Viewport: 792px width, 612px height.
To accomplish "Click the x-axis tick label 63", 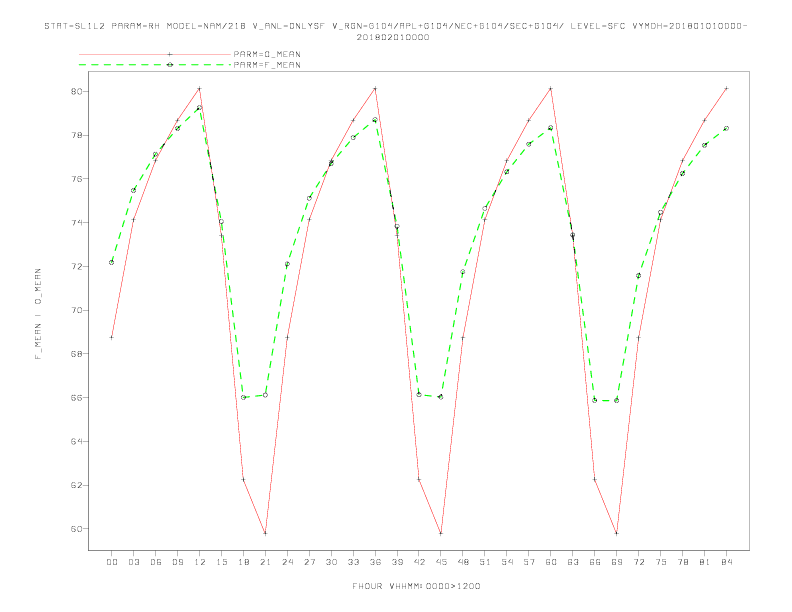I will click(573, 562).
